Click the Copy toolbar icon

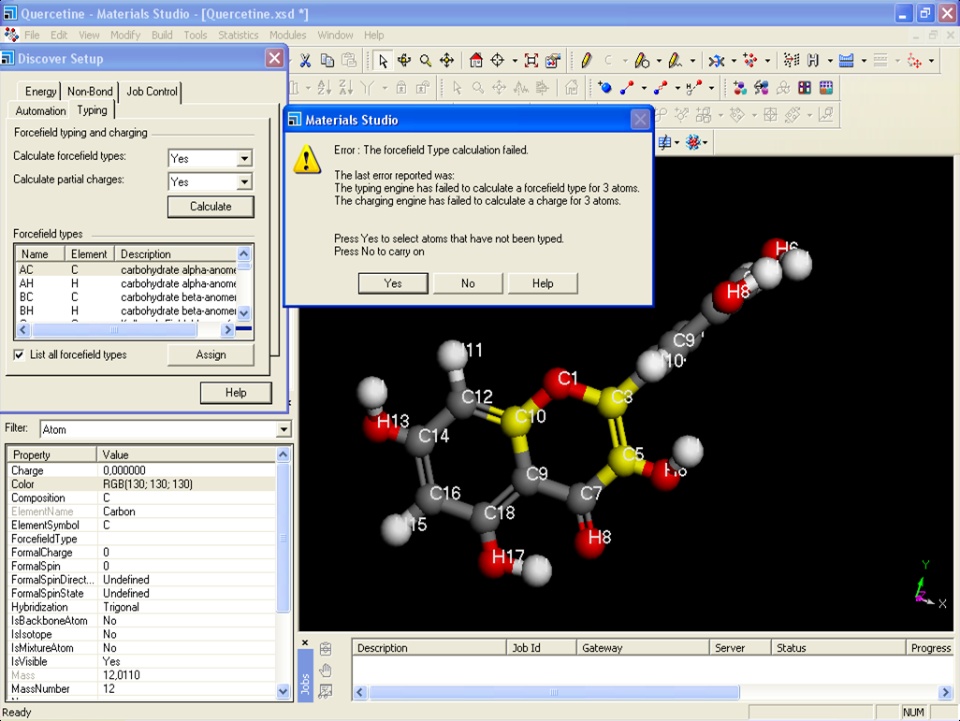pyautogui.click(x=327, y=60)
